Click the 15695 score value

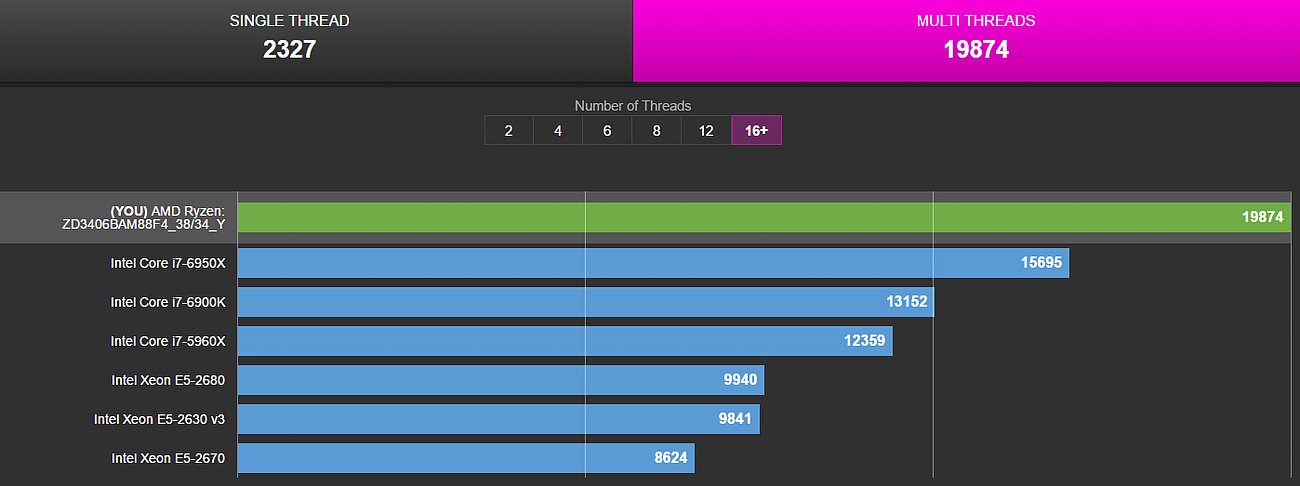1041,263
